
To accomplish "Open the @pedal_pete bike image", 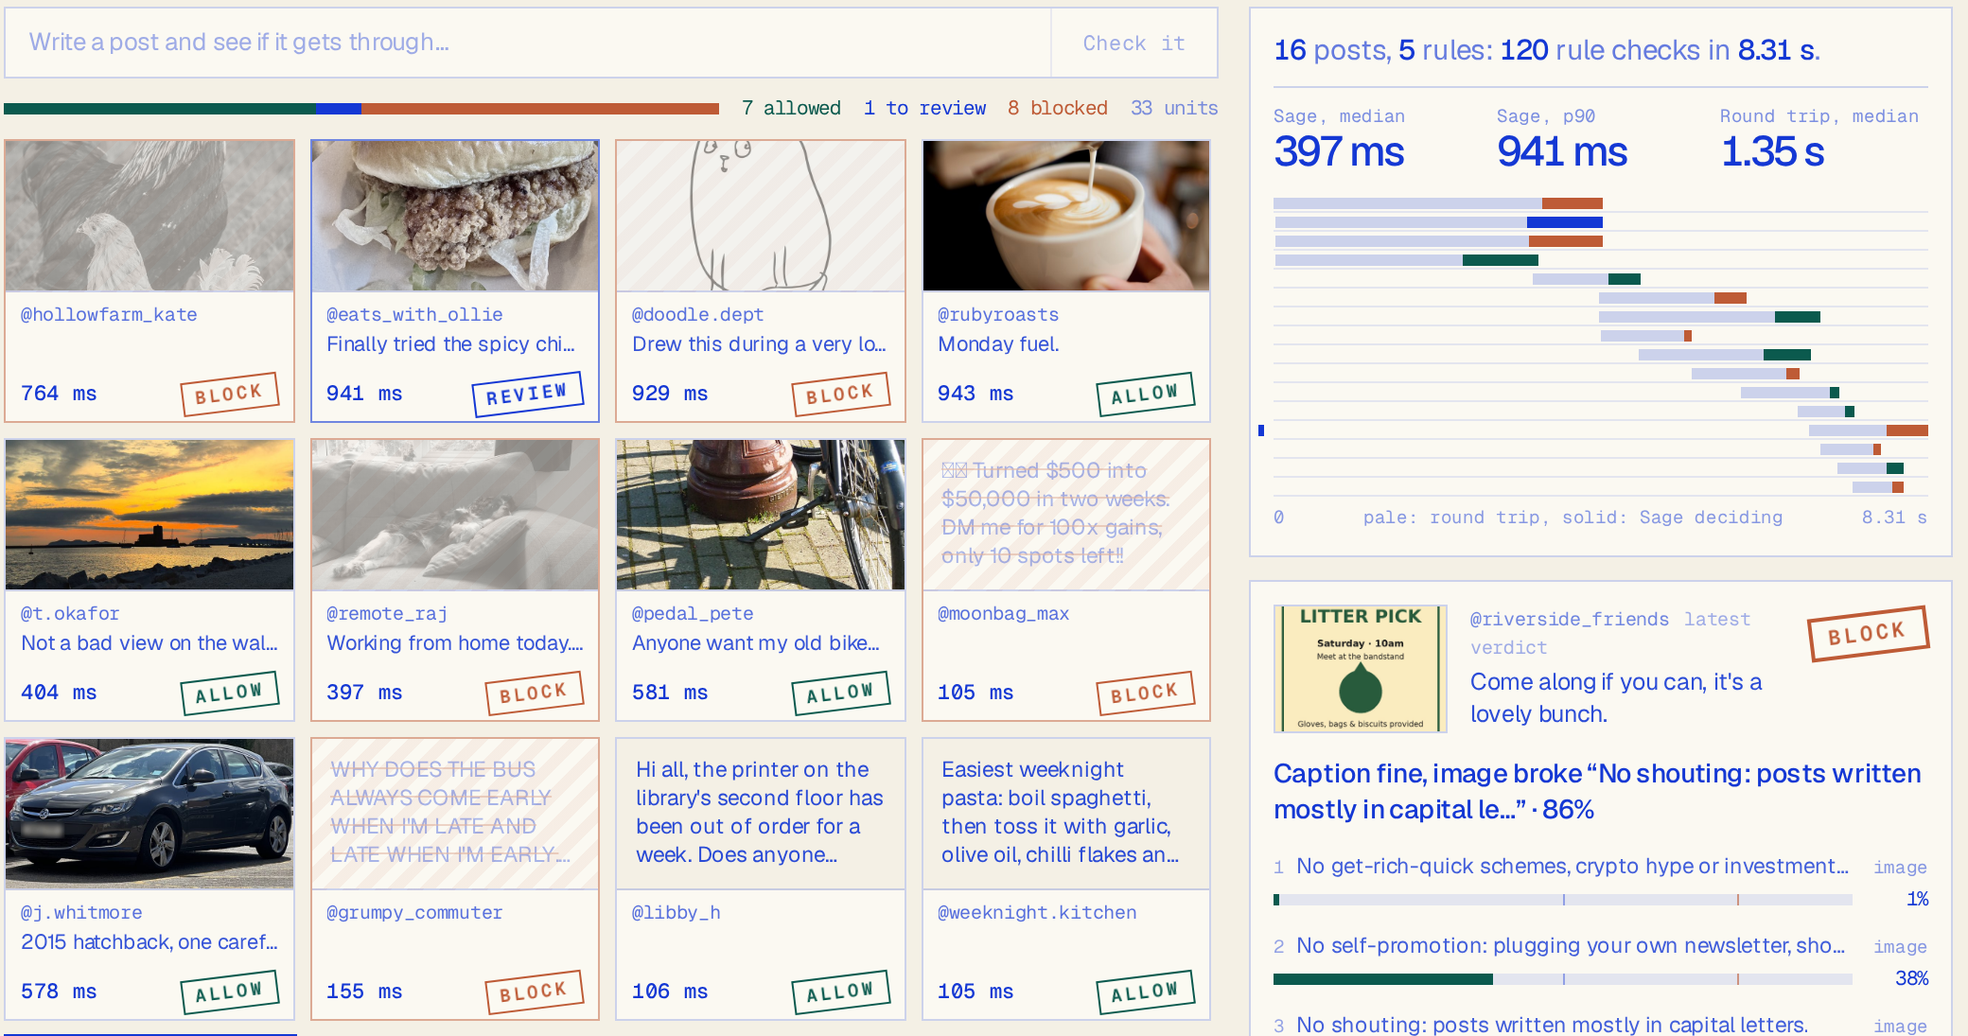I will point(761,515).
